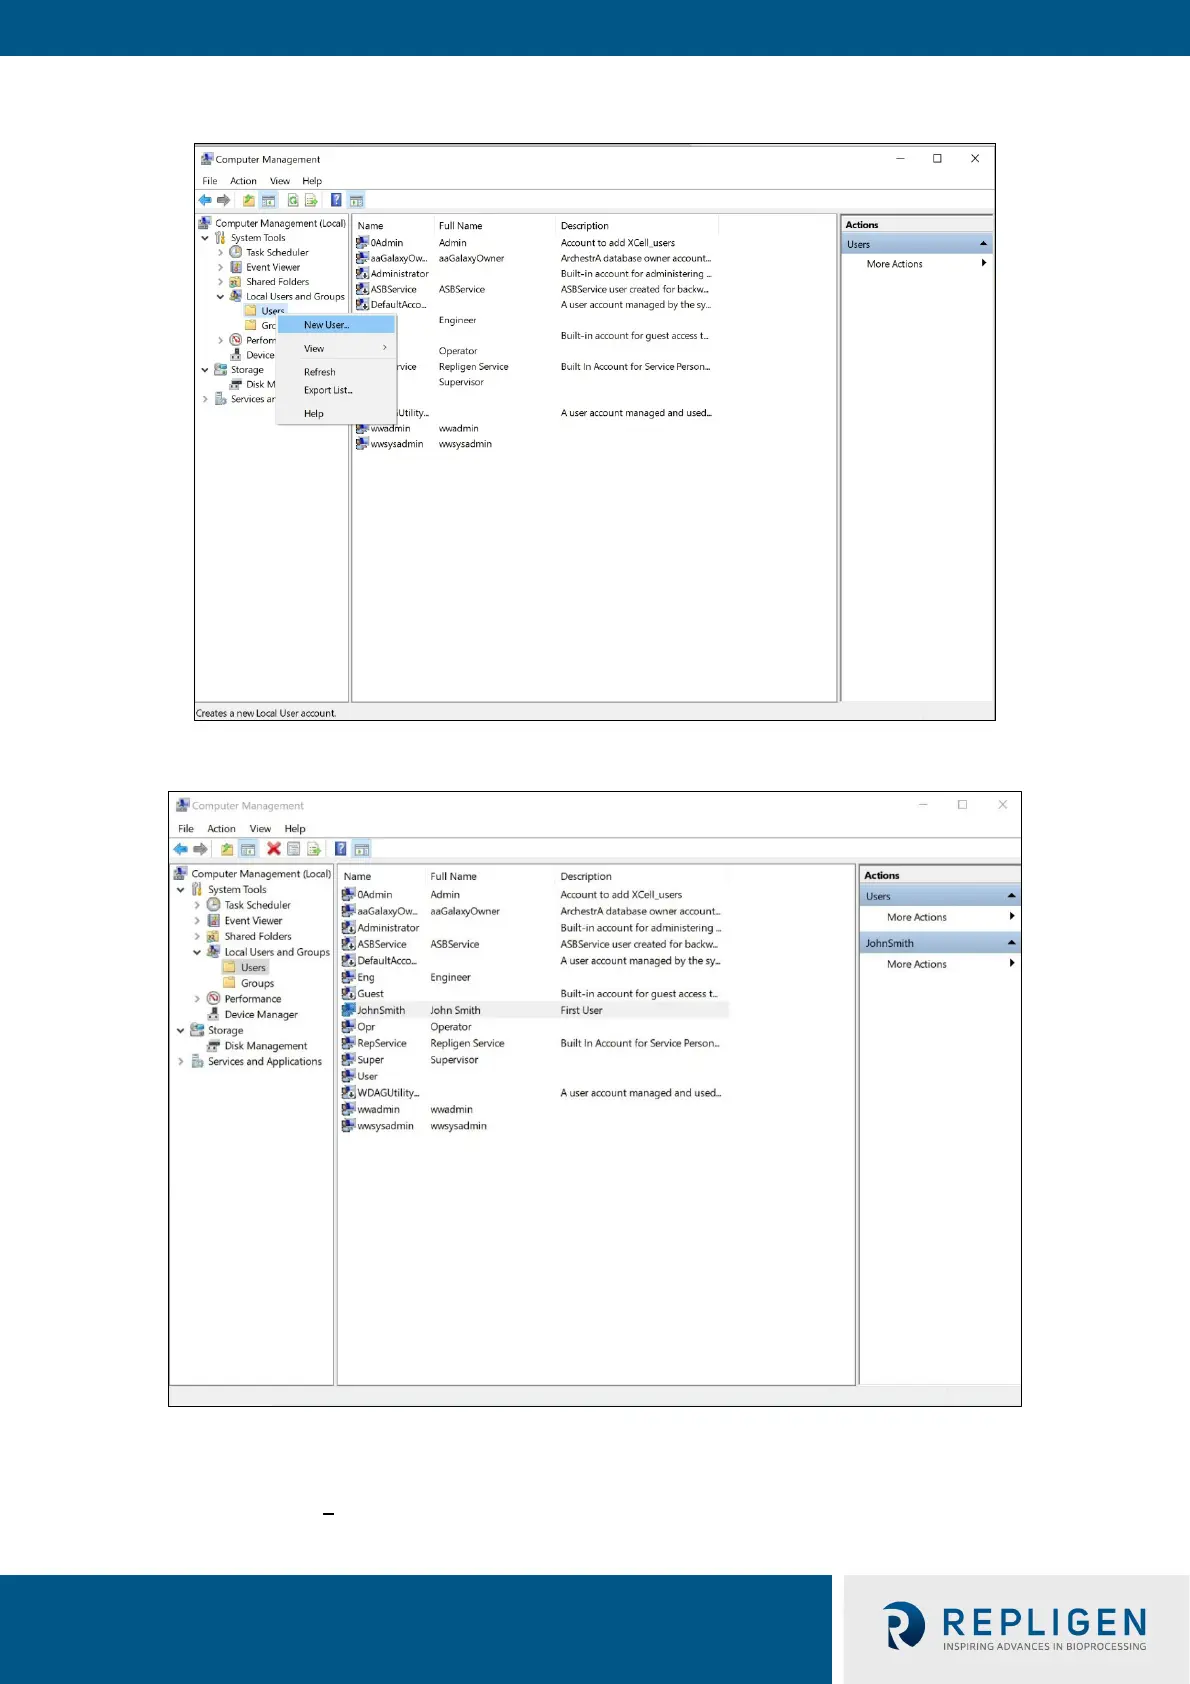Click JohnSmith user icon in lower window
Image resolution: width=1190 pixels, height=1684 pixels.
point(349,1010)
